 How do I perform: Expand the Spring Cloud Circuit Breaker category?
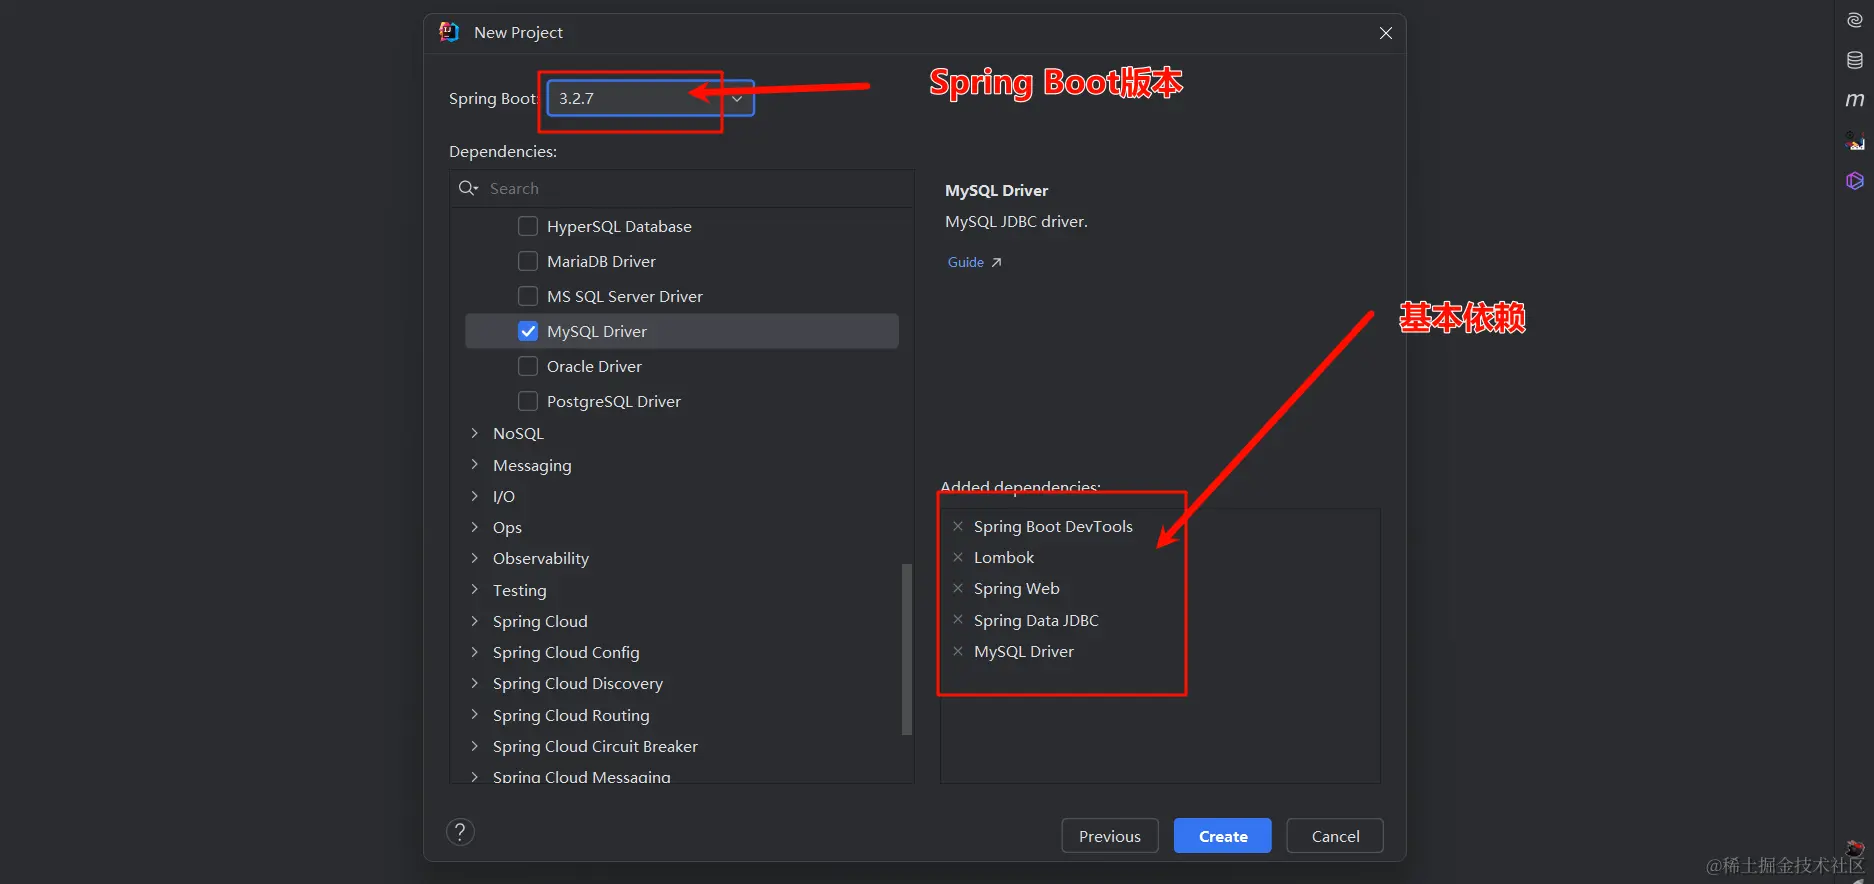pyautogui.click(x=475, y=746)
